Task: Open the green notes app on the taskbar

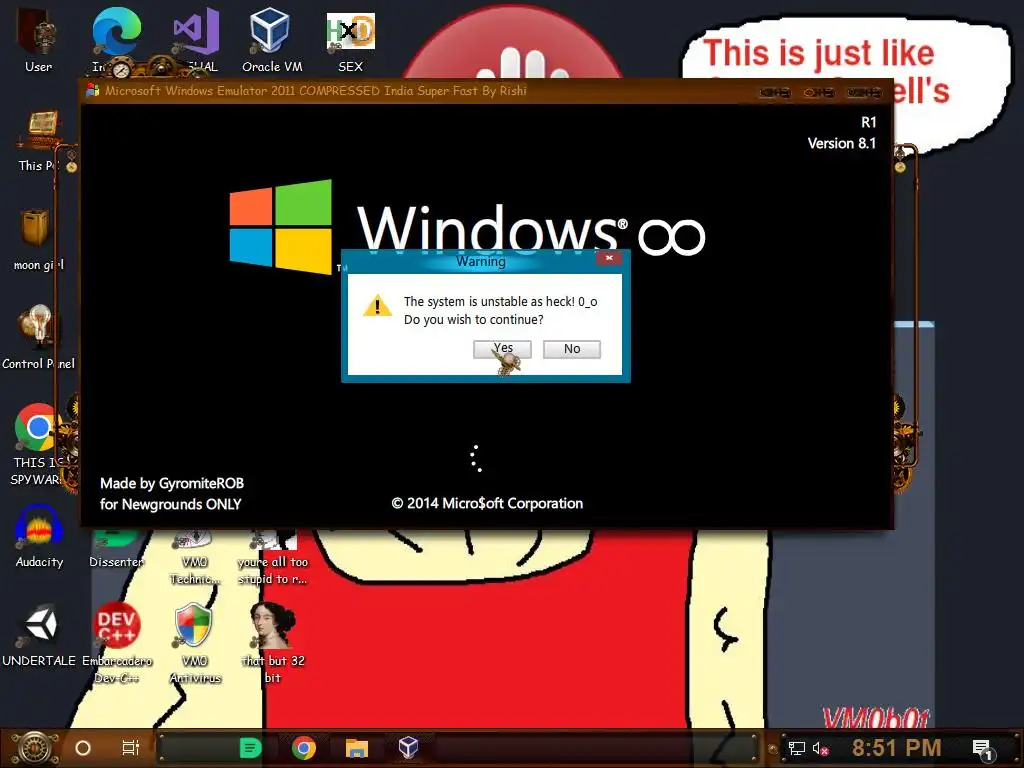Action: [250, 748]
